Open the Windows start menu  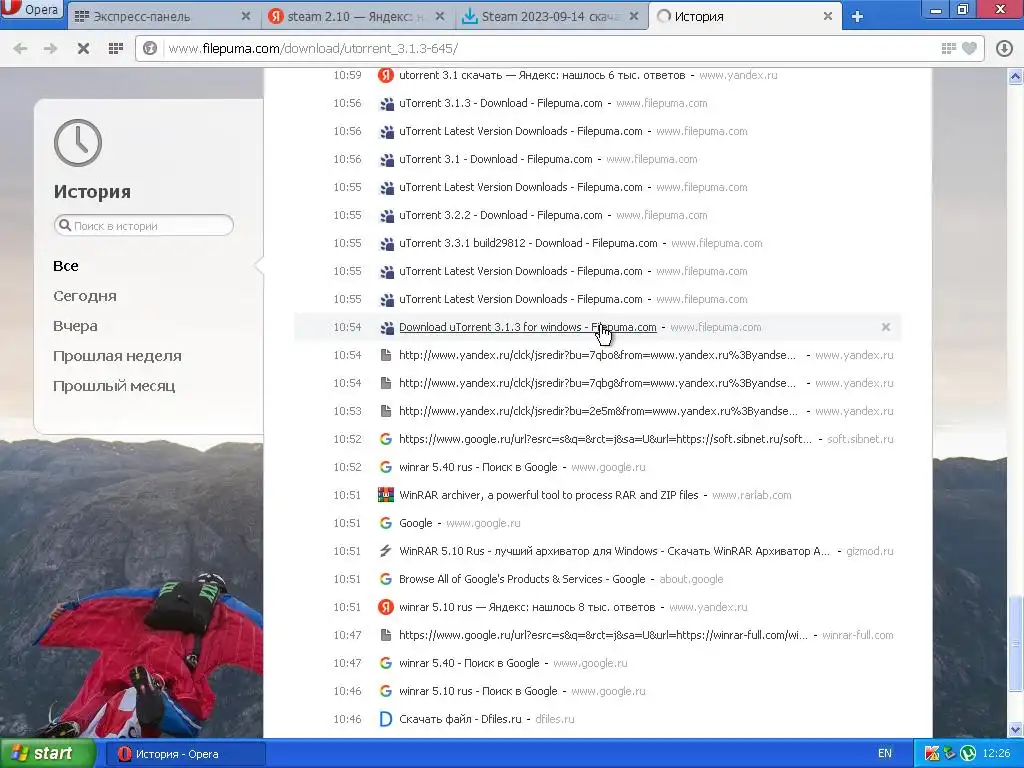(47, 754)
